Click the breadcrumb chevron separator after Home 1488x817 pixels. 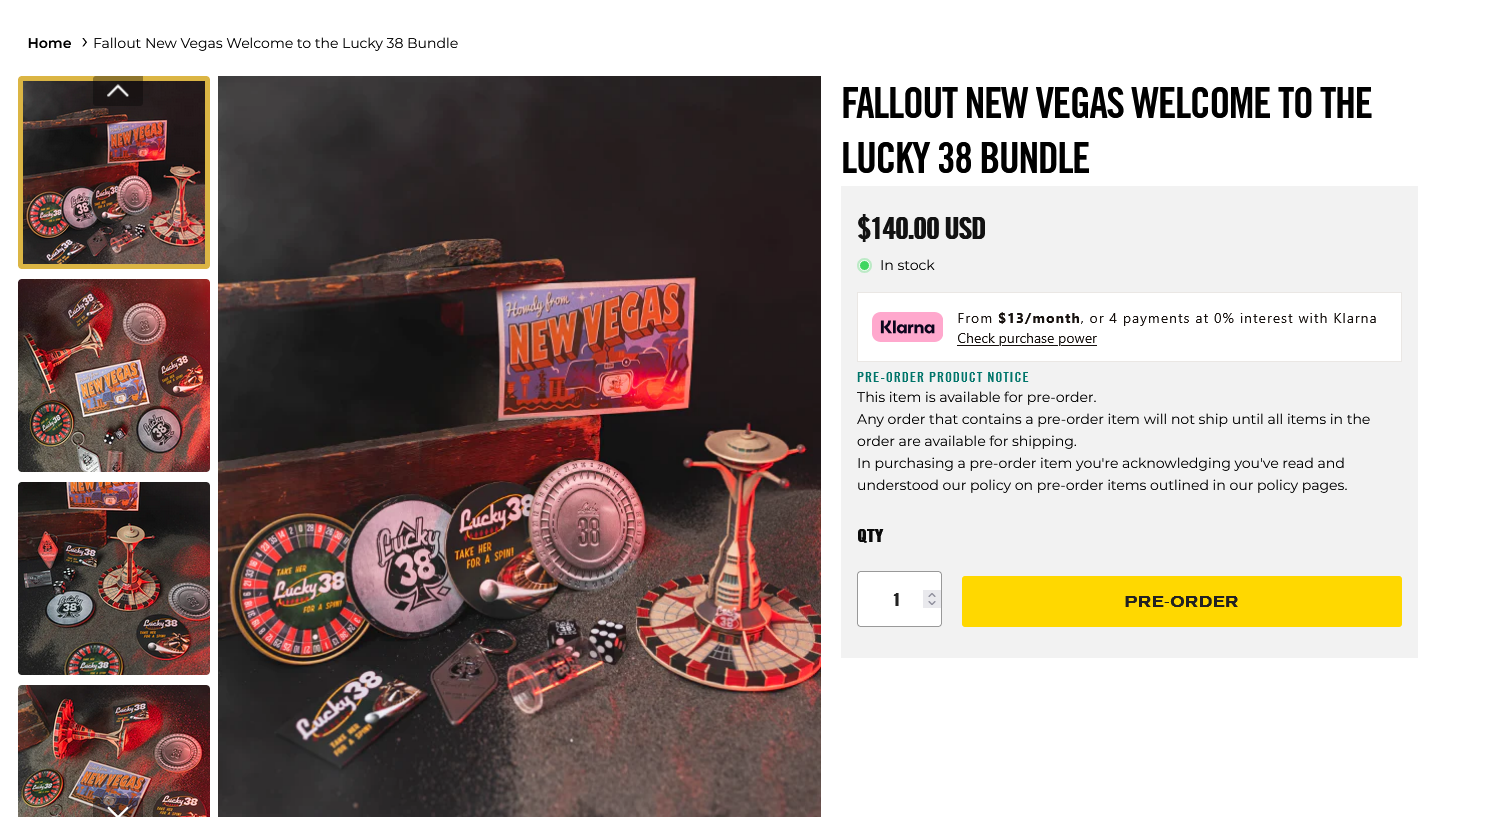point(84,43)
